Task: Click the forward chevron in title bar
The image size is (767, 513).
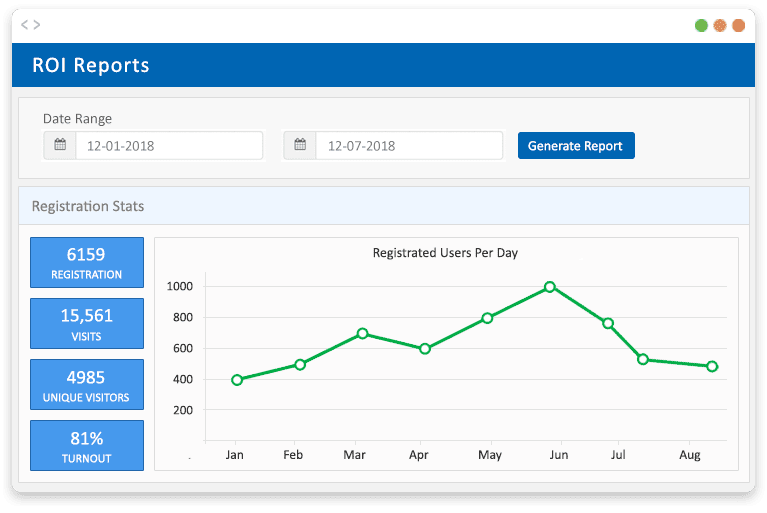Action: point(37,25)
